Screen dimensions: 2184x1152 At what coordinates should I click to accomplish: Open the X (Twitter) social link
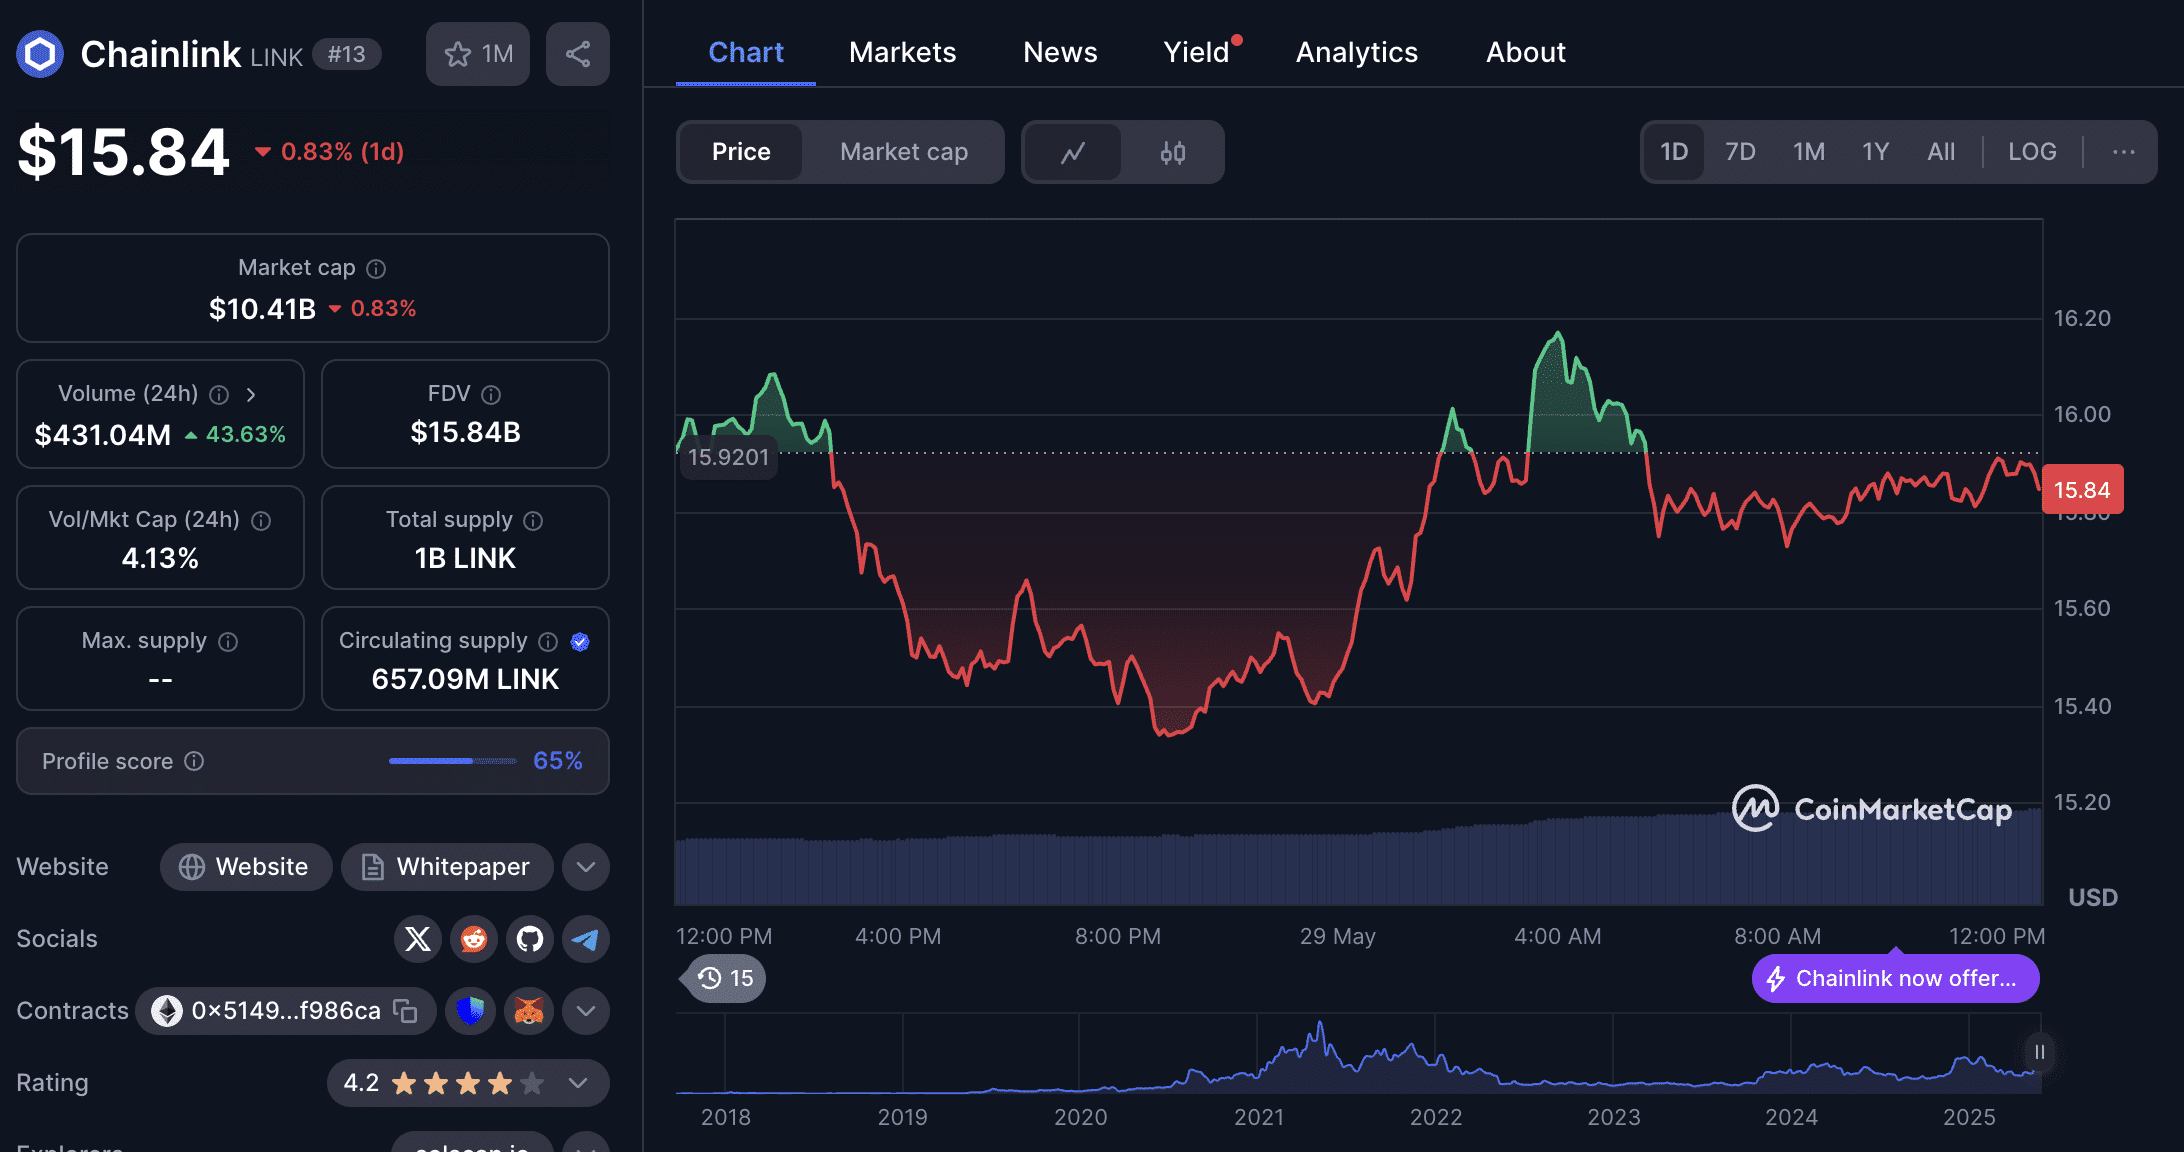[x=418, y=938]
